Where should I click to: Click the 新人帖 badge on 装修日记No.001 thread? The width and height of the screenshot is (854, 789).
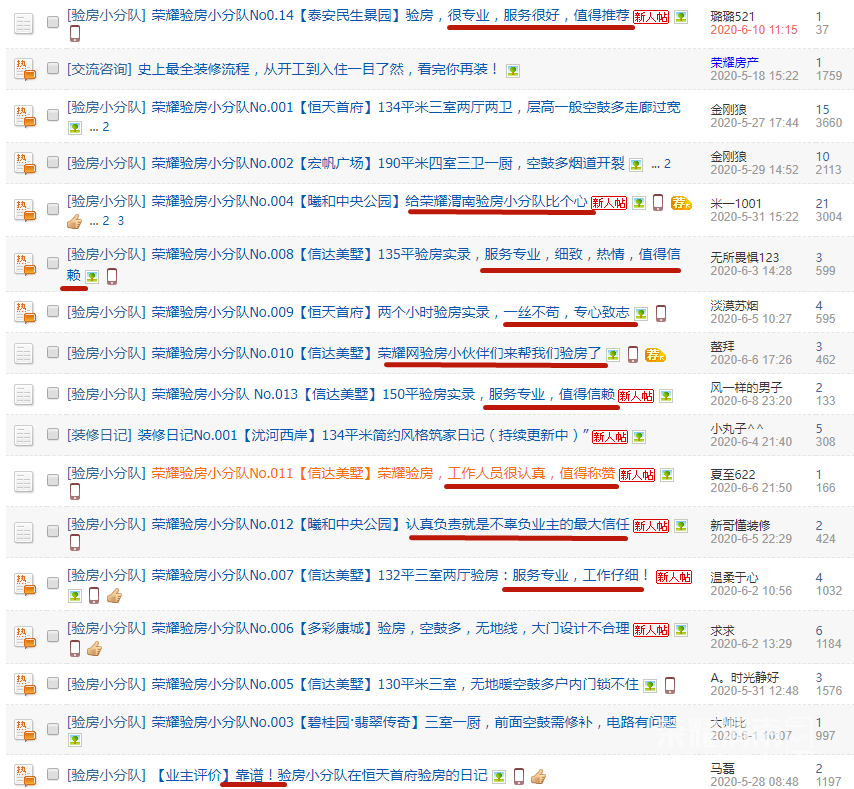tap(610, 436)
